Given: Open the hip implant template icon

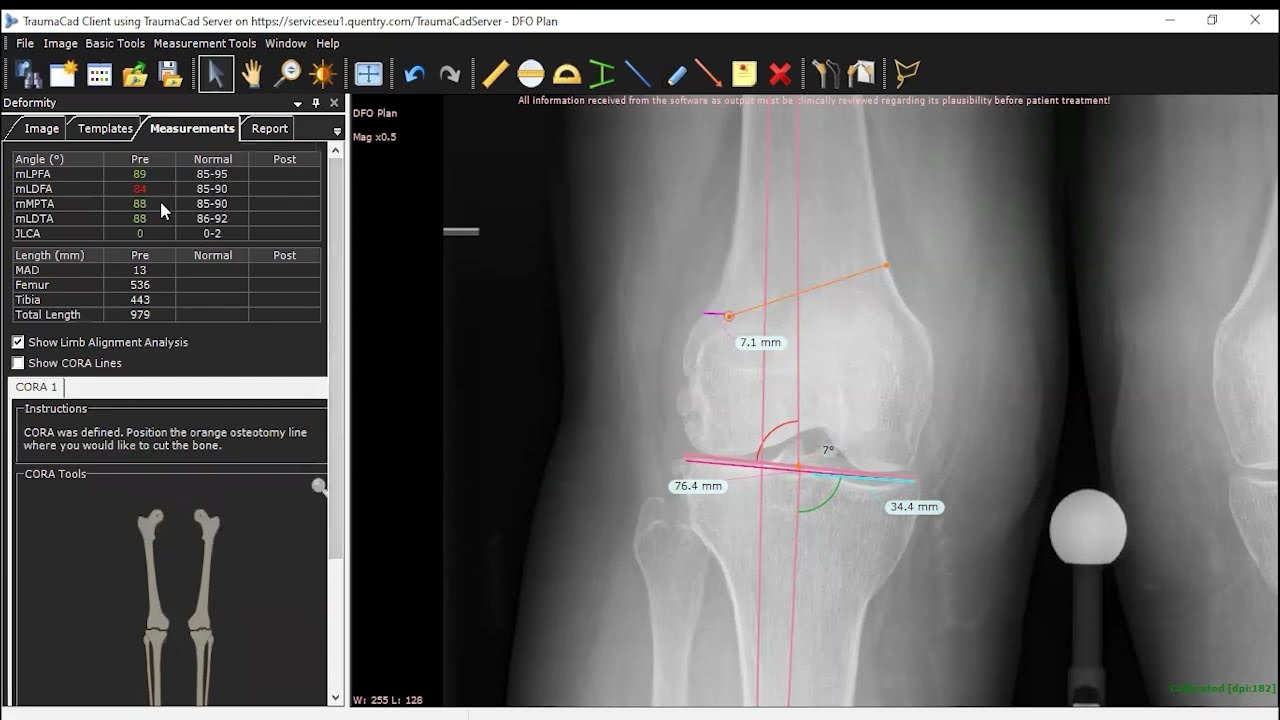Looking at the screenshot, I should [825, 74].
